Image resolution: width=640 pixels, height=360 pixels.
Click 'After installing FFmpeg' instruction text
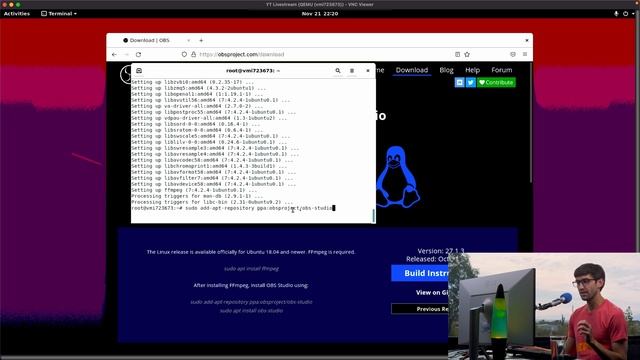[x=251, y=285]
